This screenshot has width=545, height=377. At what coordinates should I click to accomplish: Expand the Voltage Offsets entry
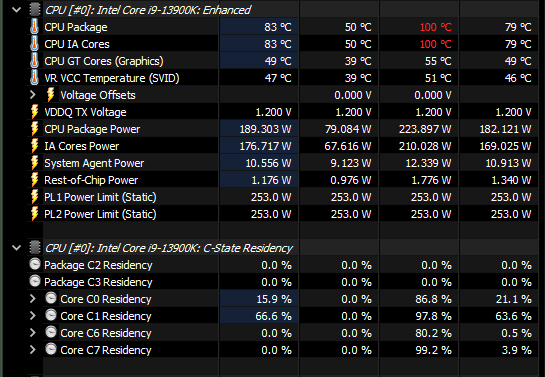click(33, 95)
